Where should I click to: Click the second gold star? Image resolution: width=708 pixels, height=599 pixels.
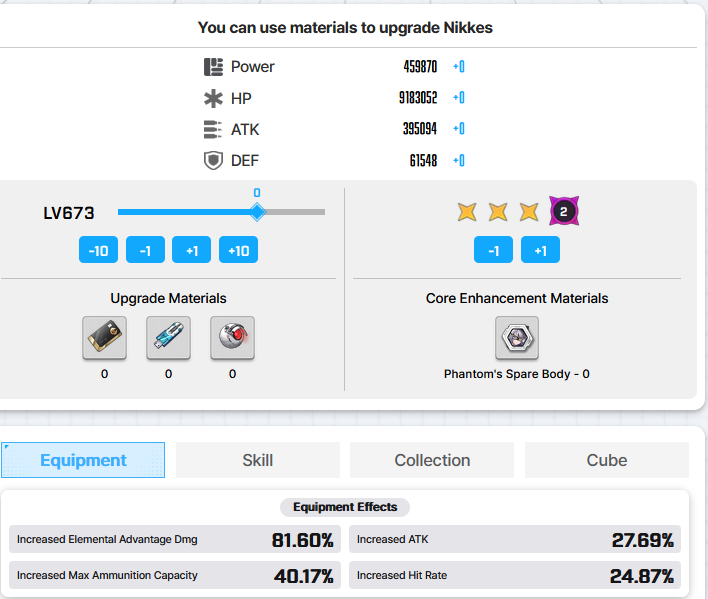click(498, 212)
